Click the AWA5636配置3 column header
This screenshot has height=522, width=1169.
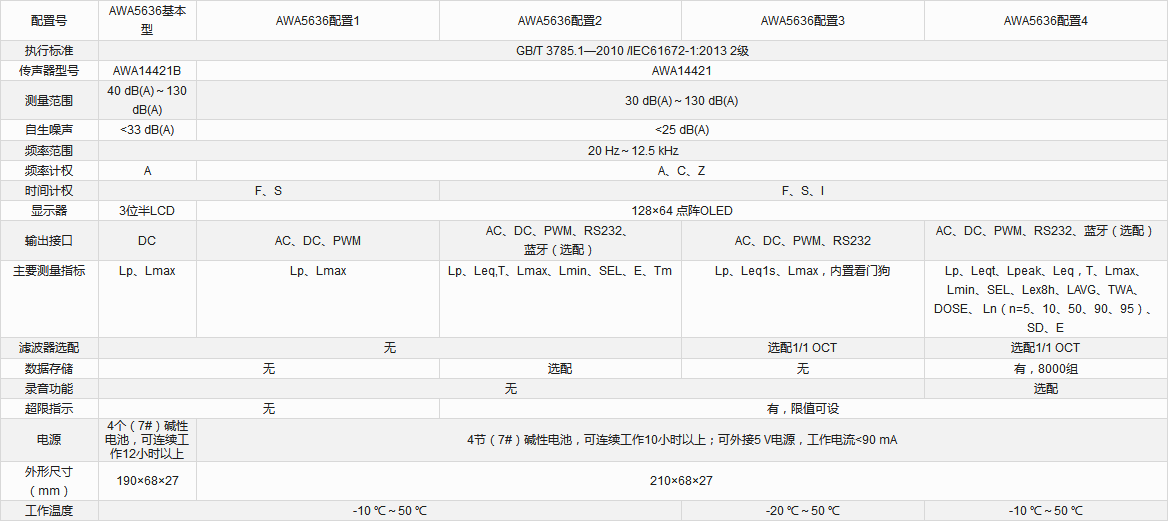[x=803, y=20]
